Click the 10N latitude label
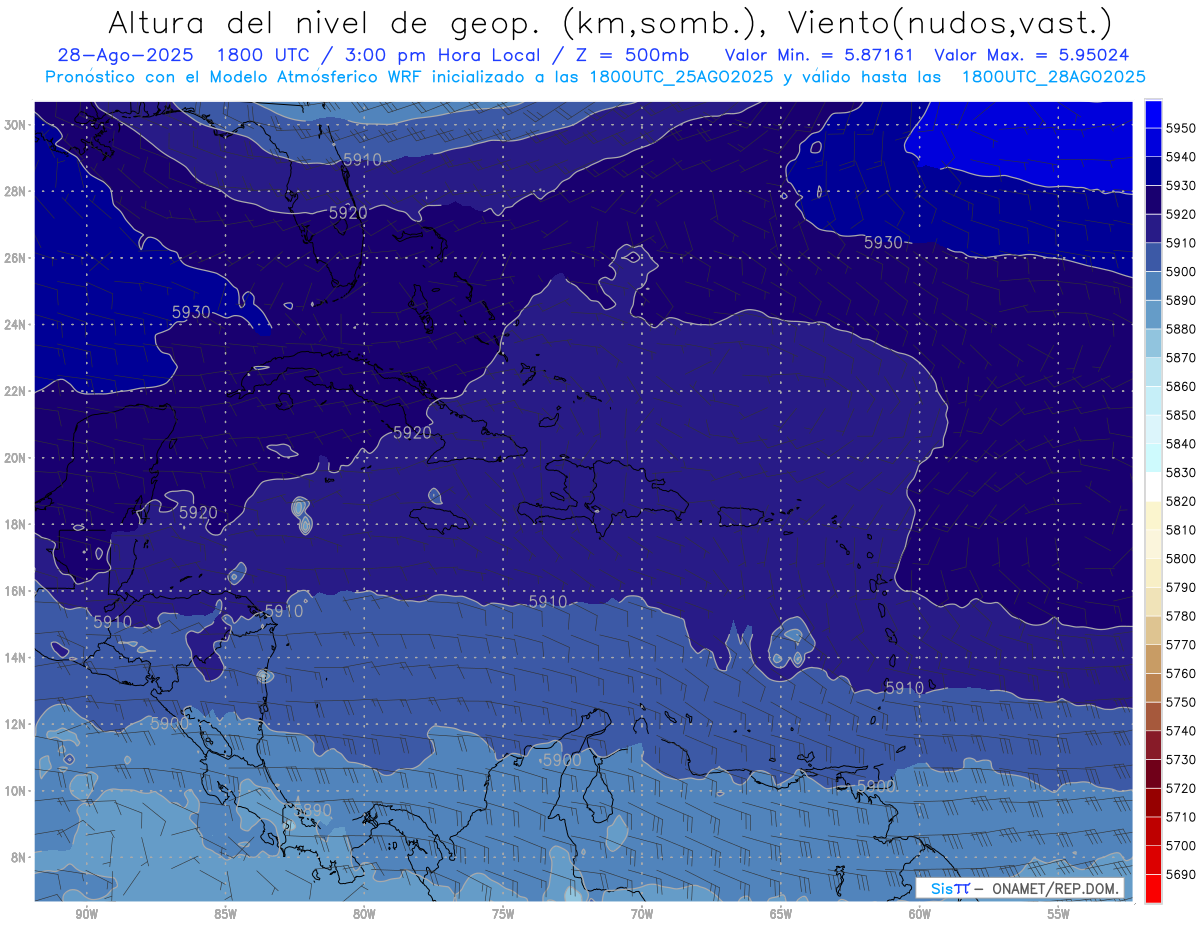Image resolution: width=1200 pixels, height=927 pixels. (15, 791)
